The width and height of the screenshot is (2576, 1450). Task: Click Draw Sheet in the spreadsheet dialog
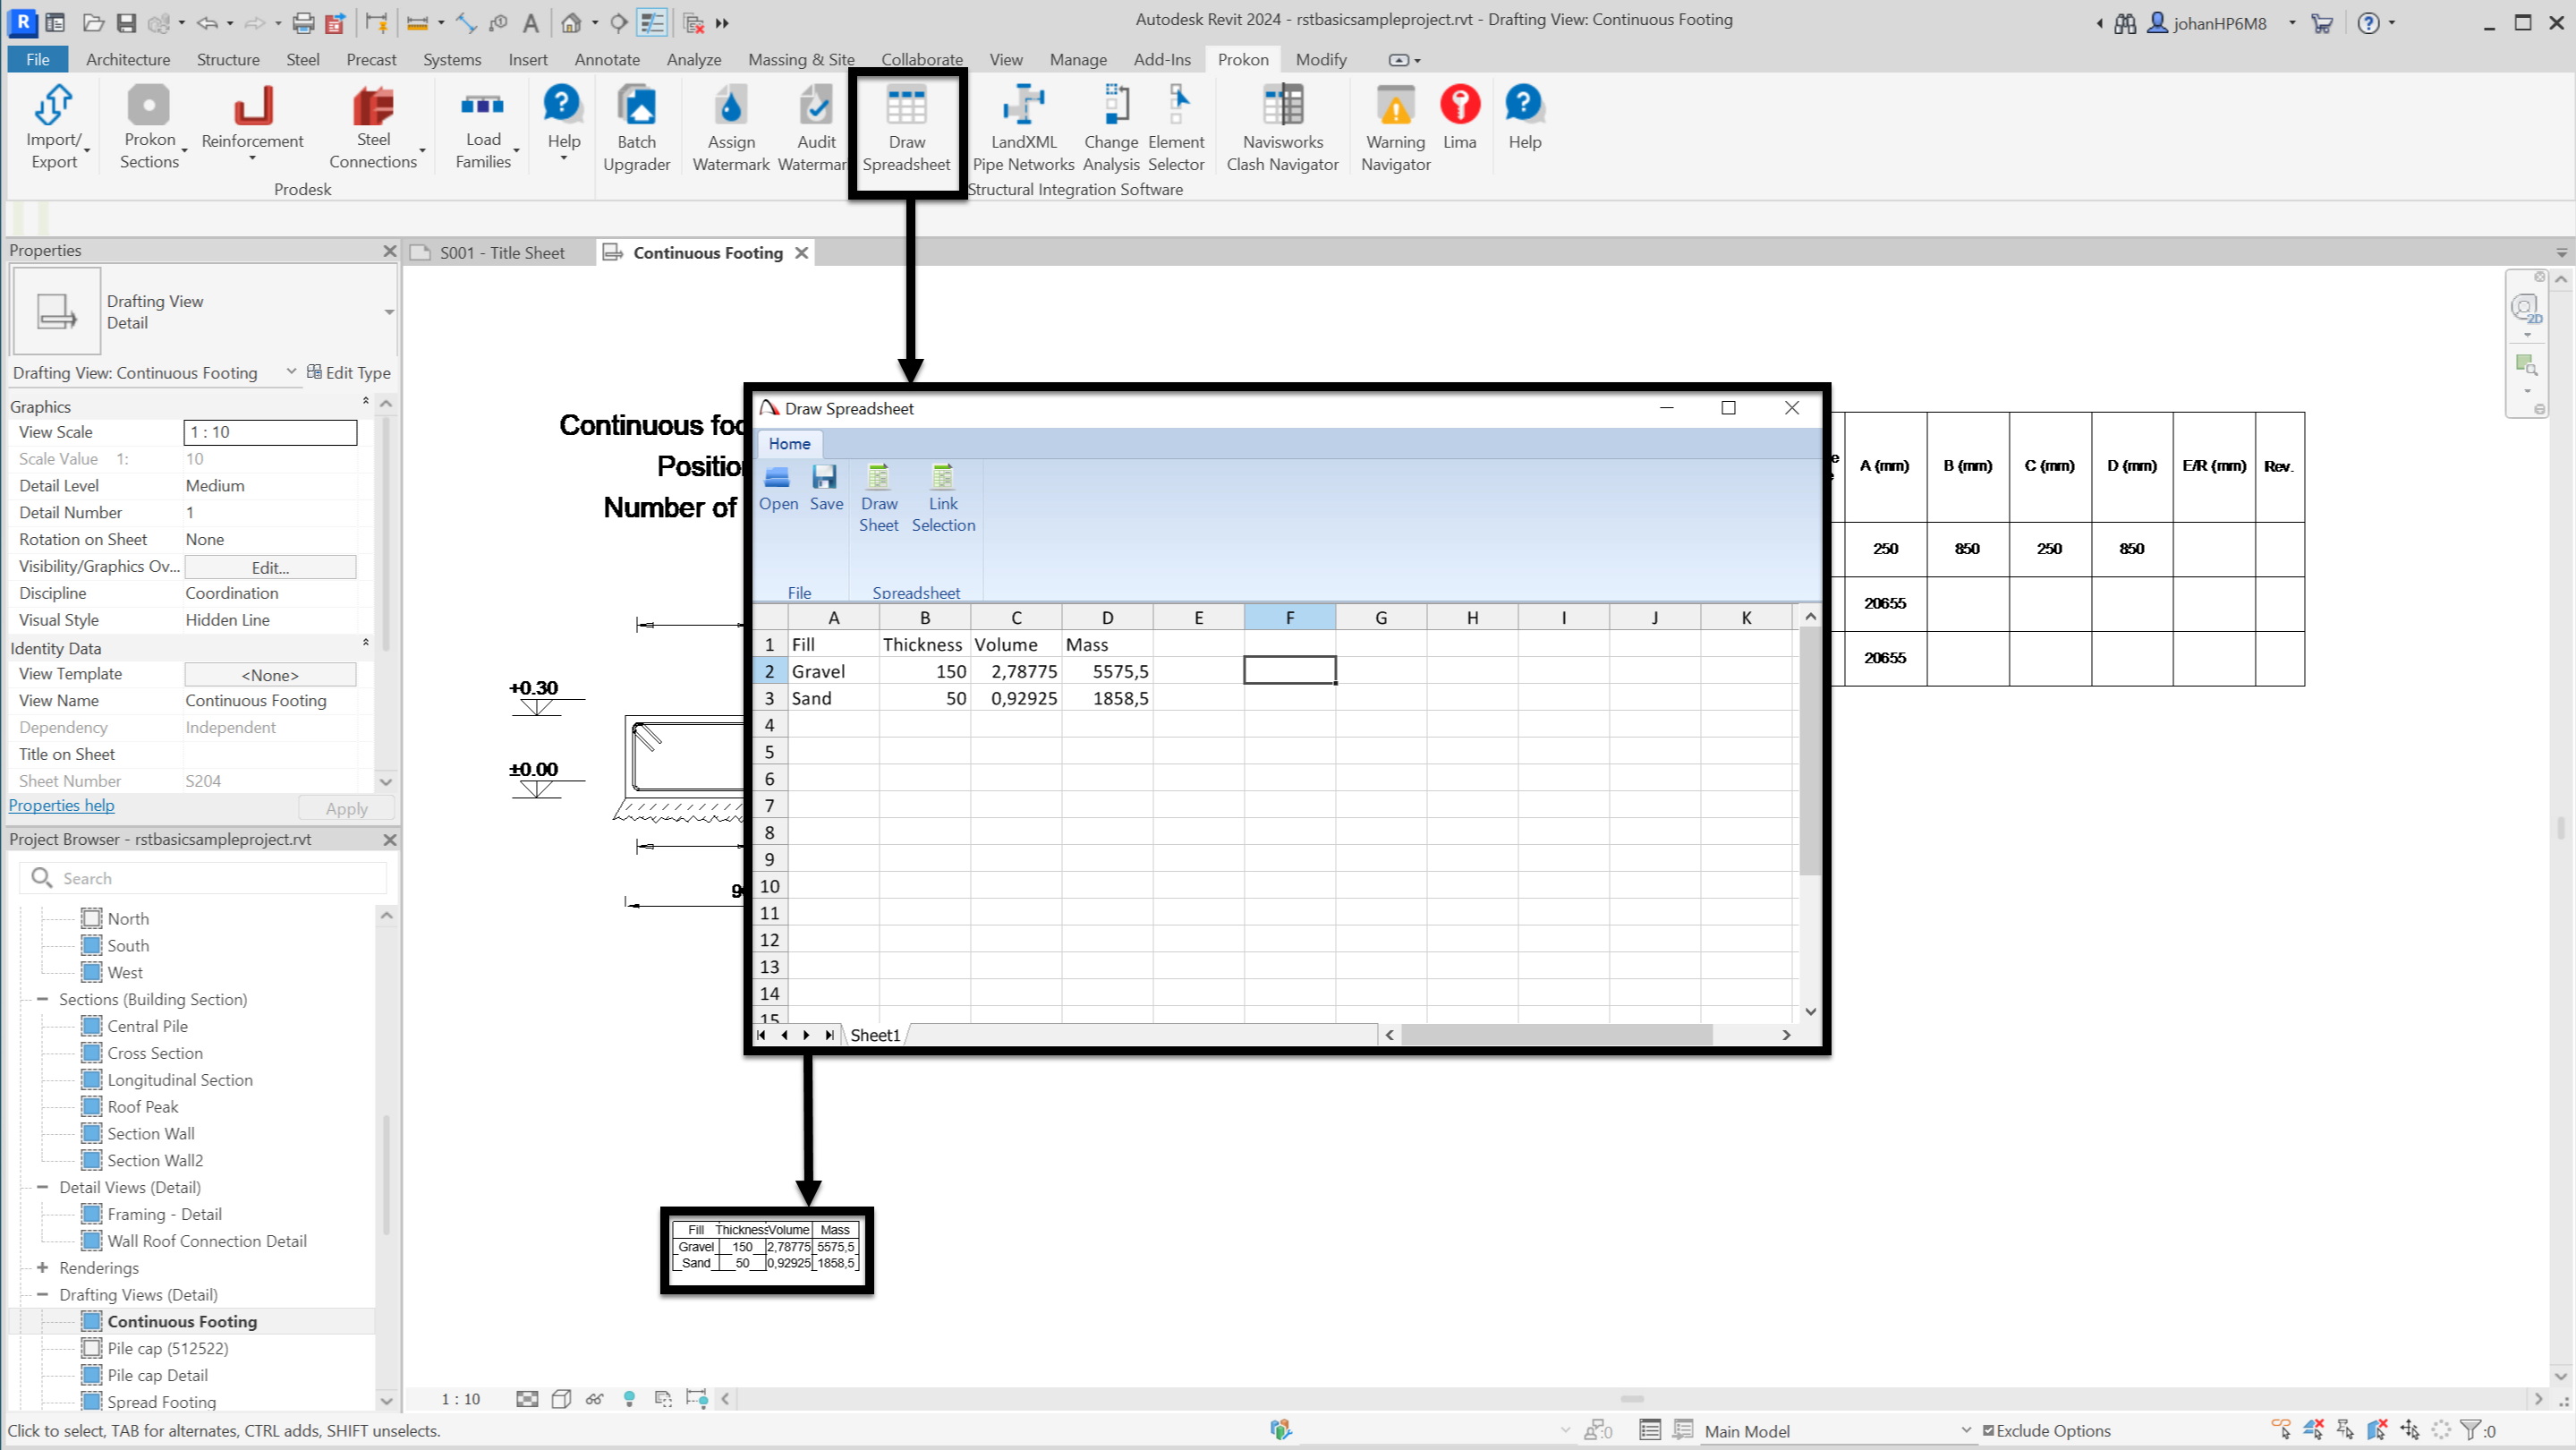878,478
